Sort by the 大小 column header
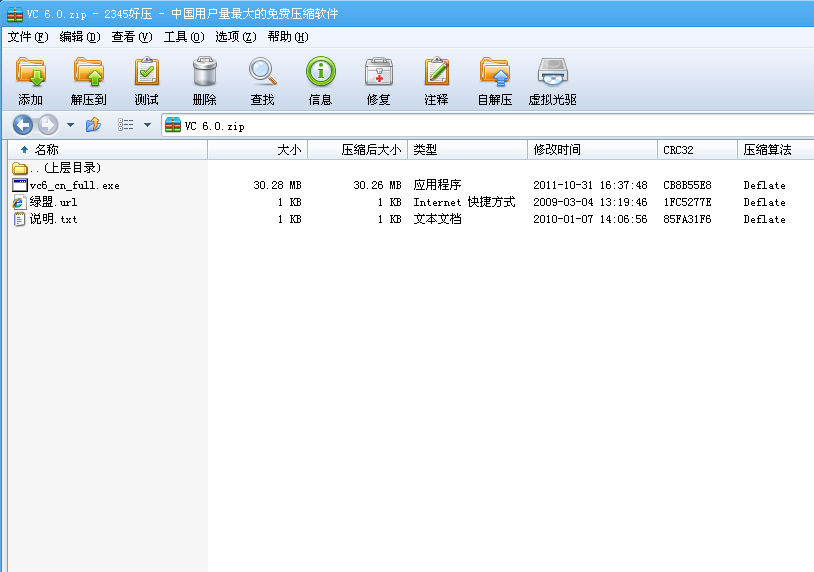The width and height of the screenshot is (814, 572). [257, 150]
